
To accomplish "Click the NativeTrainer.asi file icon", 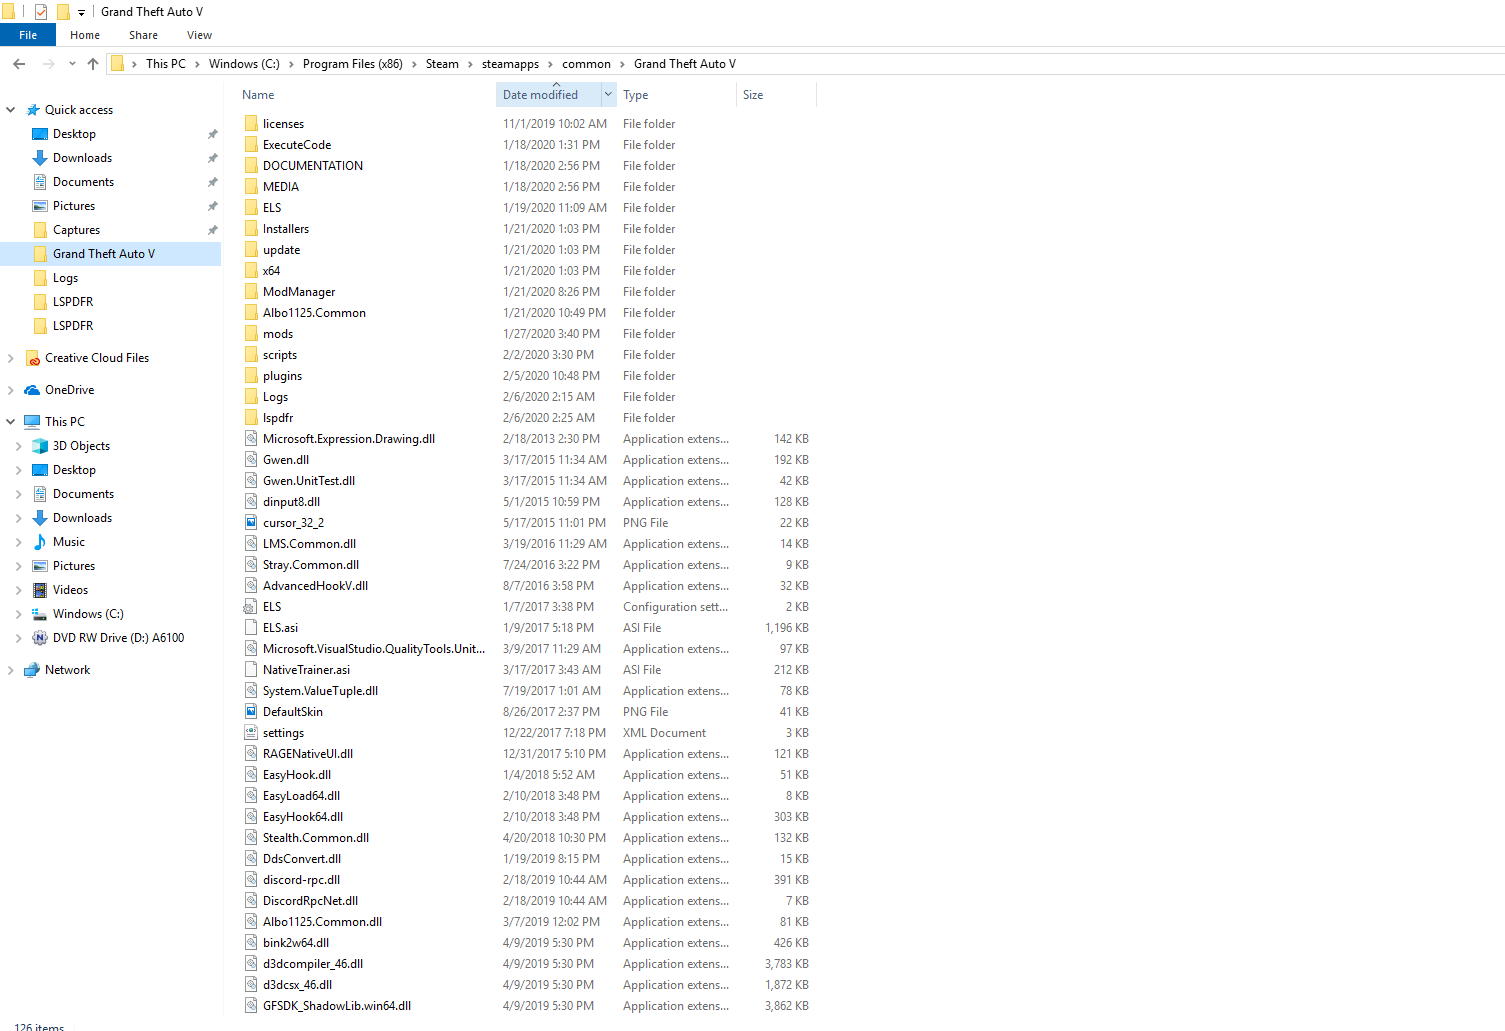I will pos(251,670).
